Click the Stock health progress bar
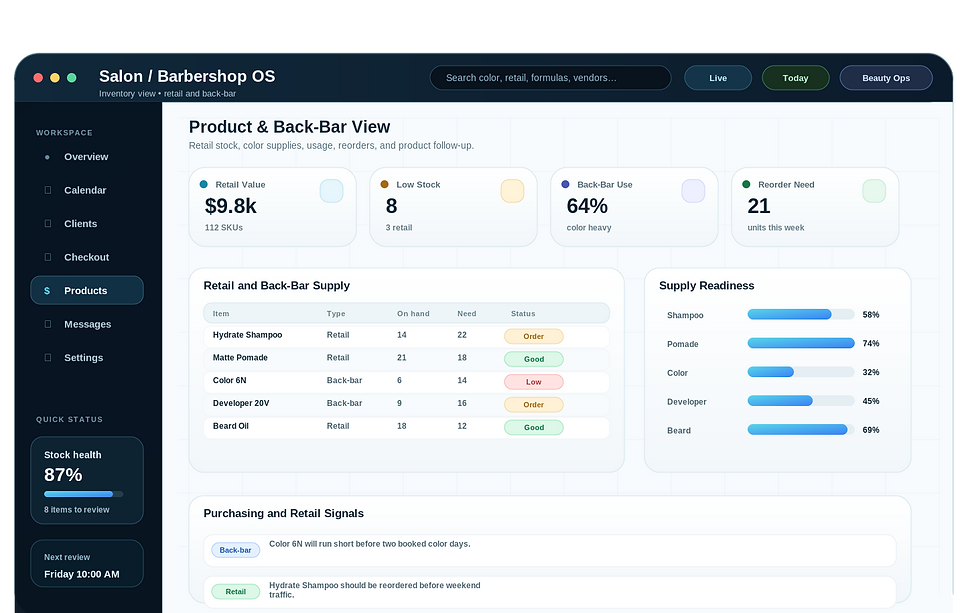968x613 pixels. click(83, 494)
